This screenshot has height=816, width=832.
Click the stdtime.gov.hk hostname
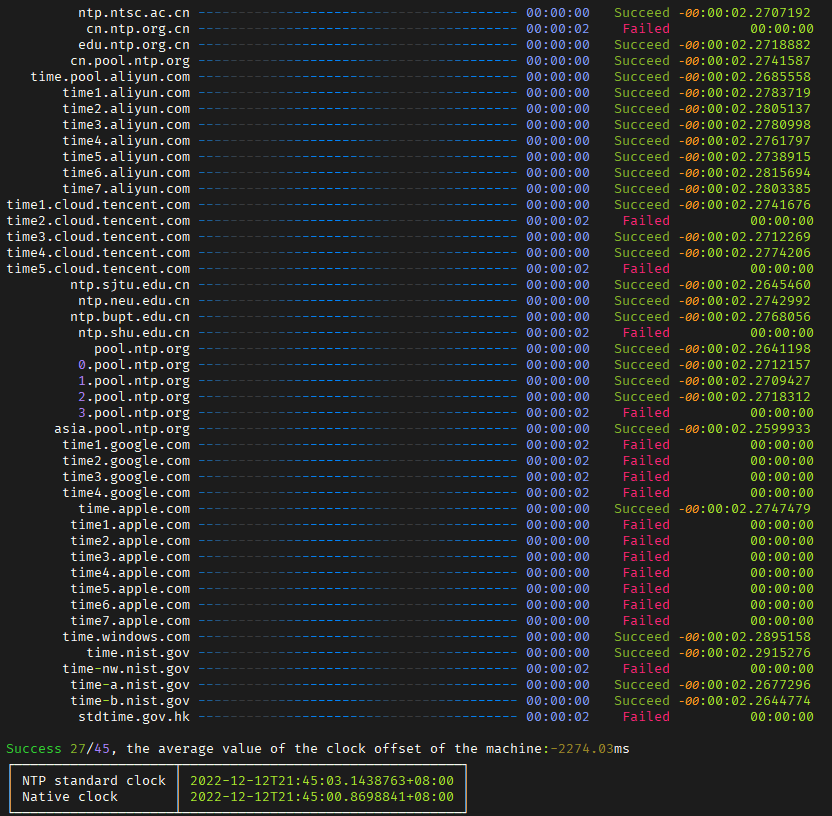click(133, 717)
